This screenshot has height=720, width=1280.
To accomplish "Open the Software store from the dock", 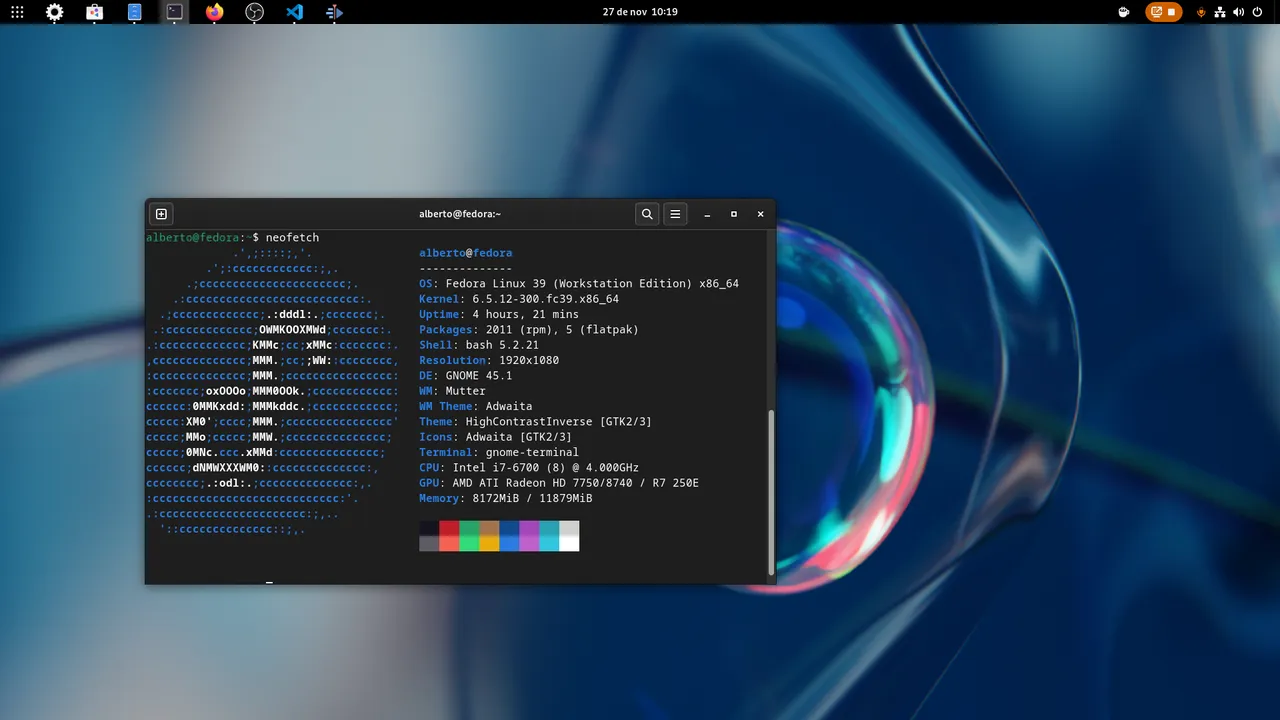I will (x=94, y=12).
